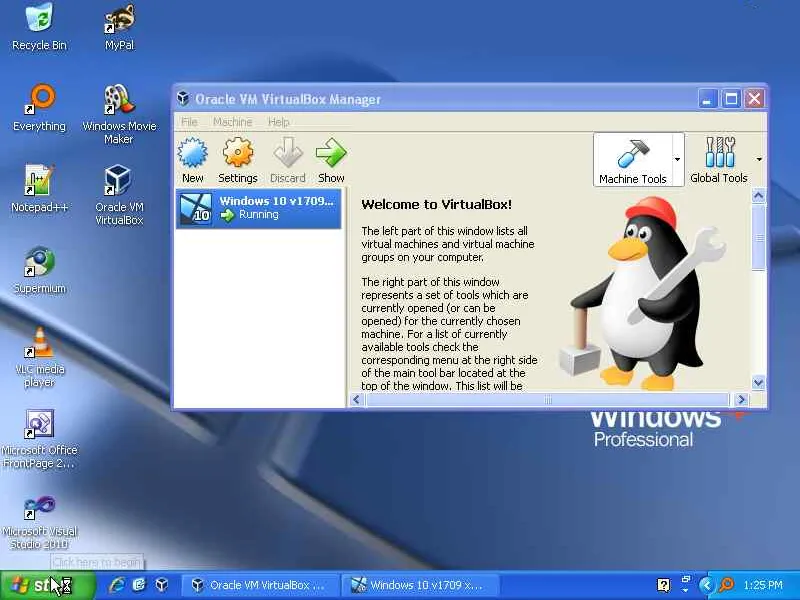
Task: Minimize the VirtualBox Manager window
Action: coord(707,98)
